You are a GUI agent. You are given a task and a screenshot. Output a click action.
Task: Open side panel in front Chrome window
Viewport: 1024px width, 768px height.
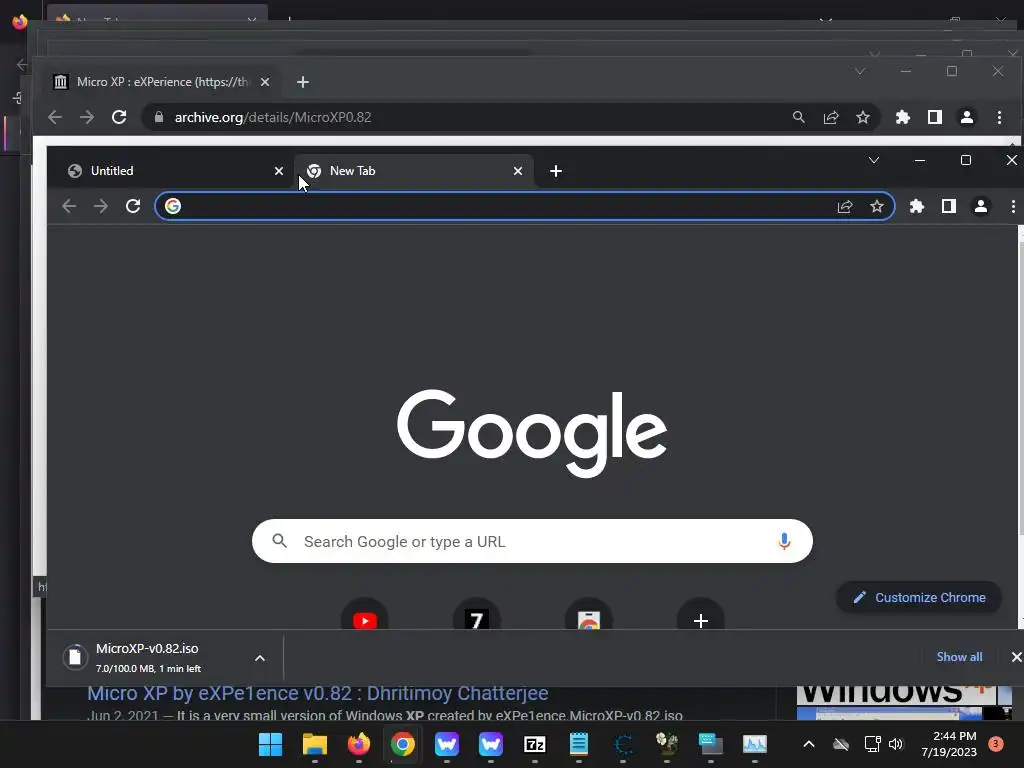tap(949, 206)
